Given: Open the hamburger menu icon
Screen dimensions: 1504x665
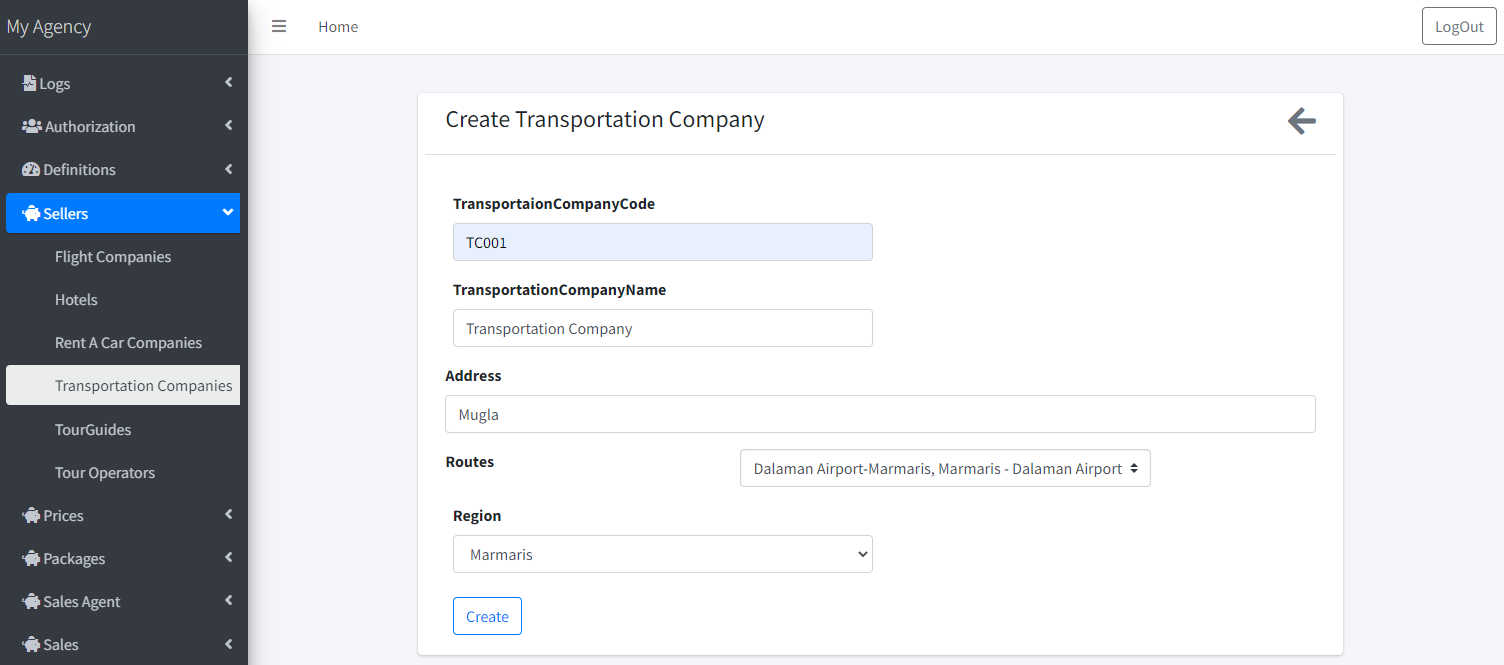Looking at the screenshot, I should click(278, 26).
